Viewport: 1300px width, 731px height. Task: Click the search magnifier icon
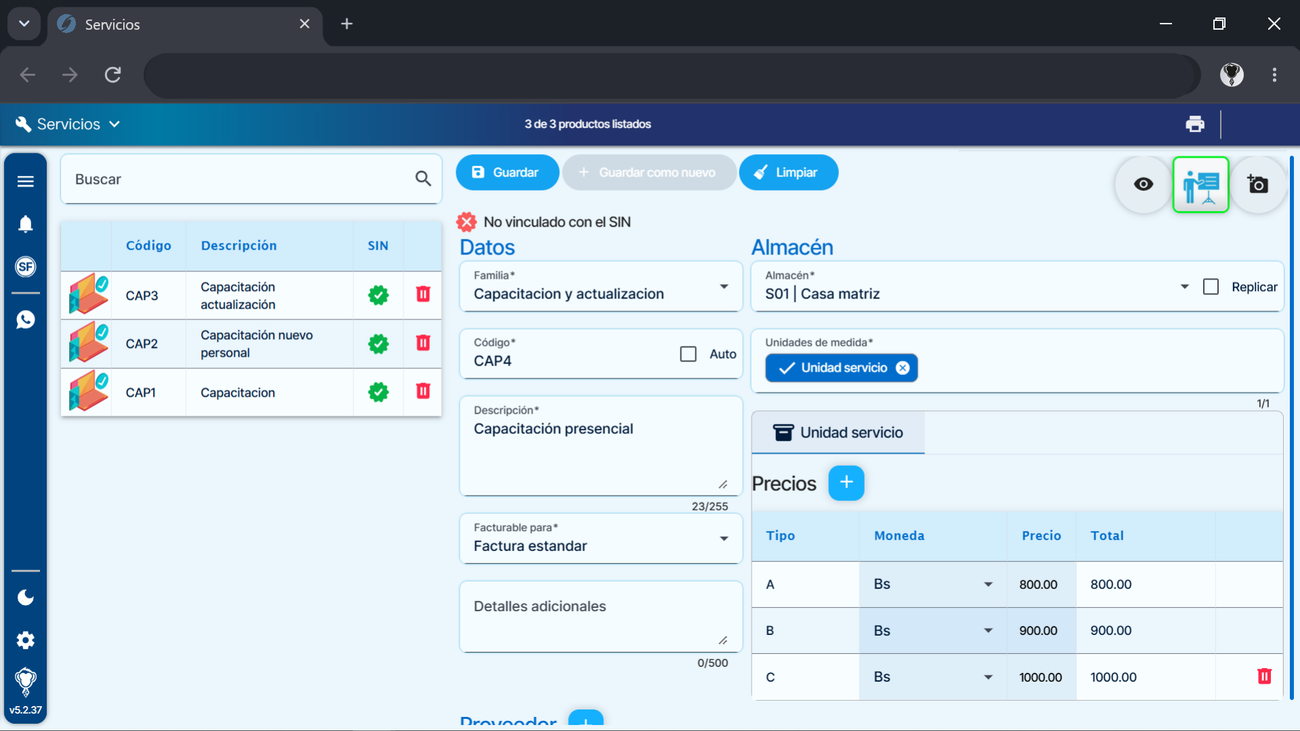tap(423, 179)
